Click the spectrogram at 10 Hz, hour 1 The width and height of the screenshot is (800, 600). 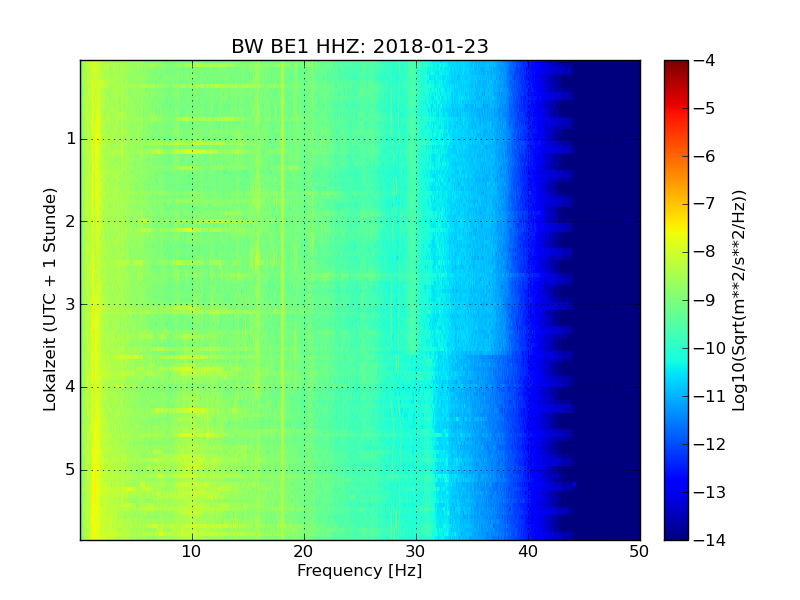pyautogui.click(x=192, y=139)
